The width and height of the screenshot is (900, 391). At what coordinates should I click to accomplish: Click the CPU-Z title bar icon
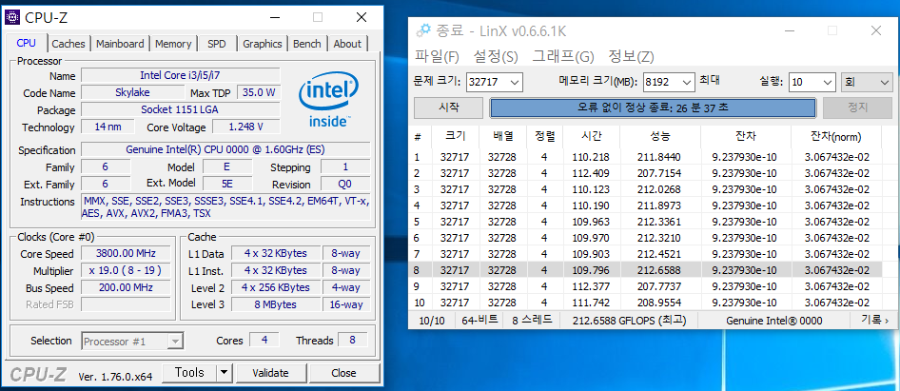(11, 17)
